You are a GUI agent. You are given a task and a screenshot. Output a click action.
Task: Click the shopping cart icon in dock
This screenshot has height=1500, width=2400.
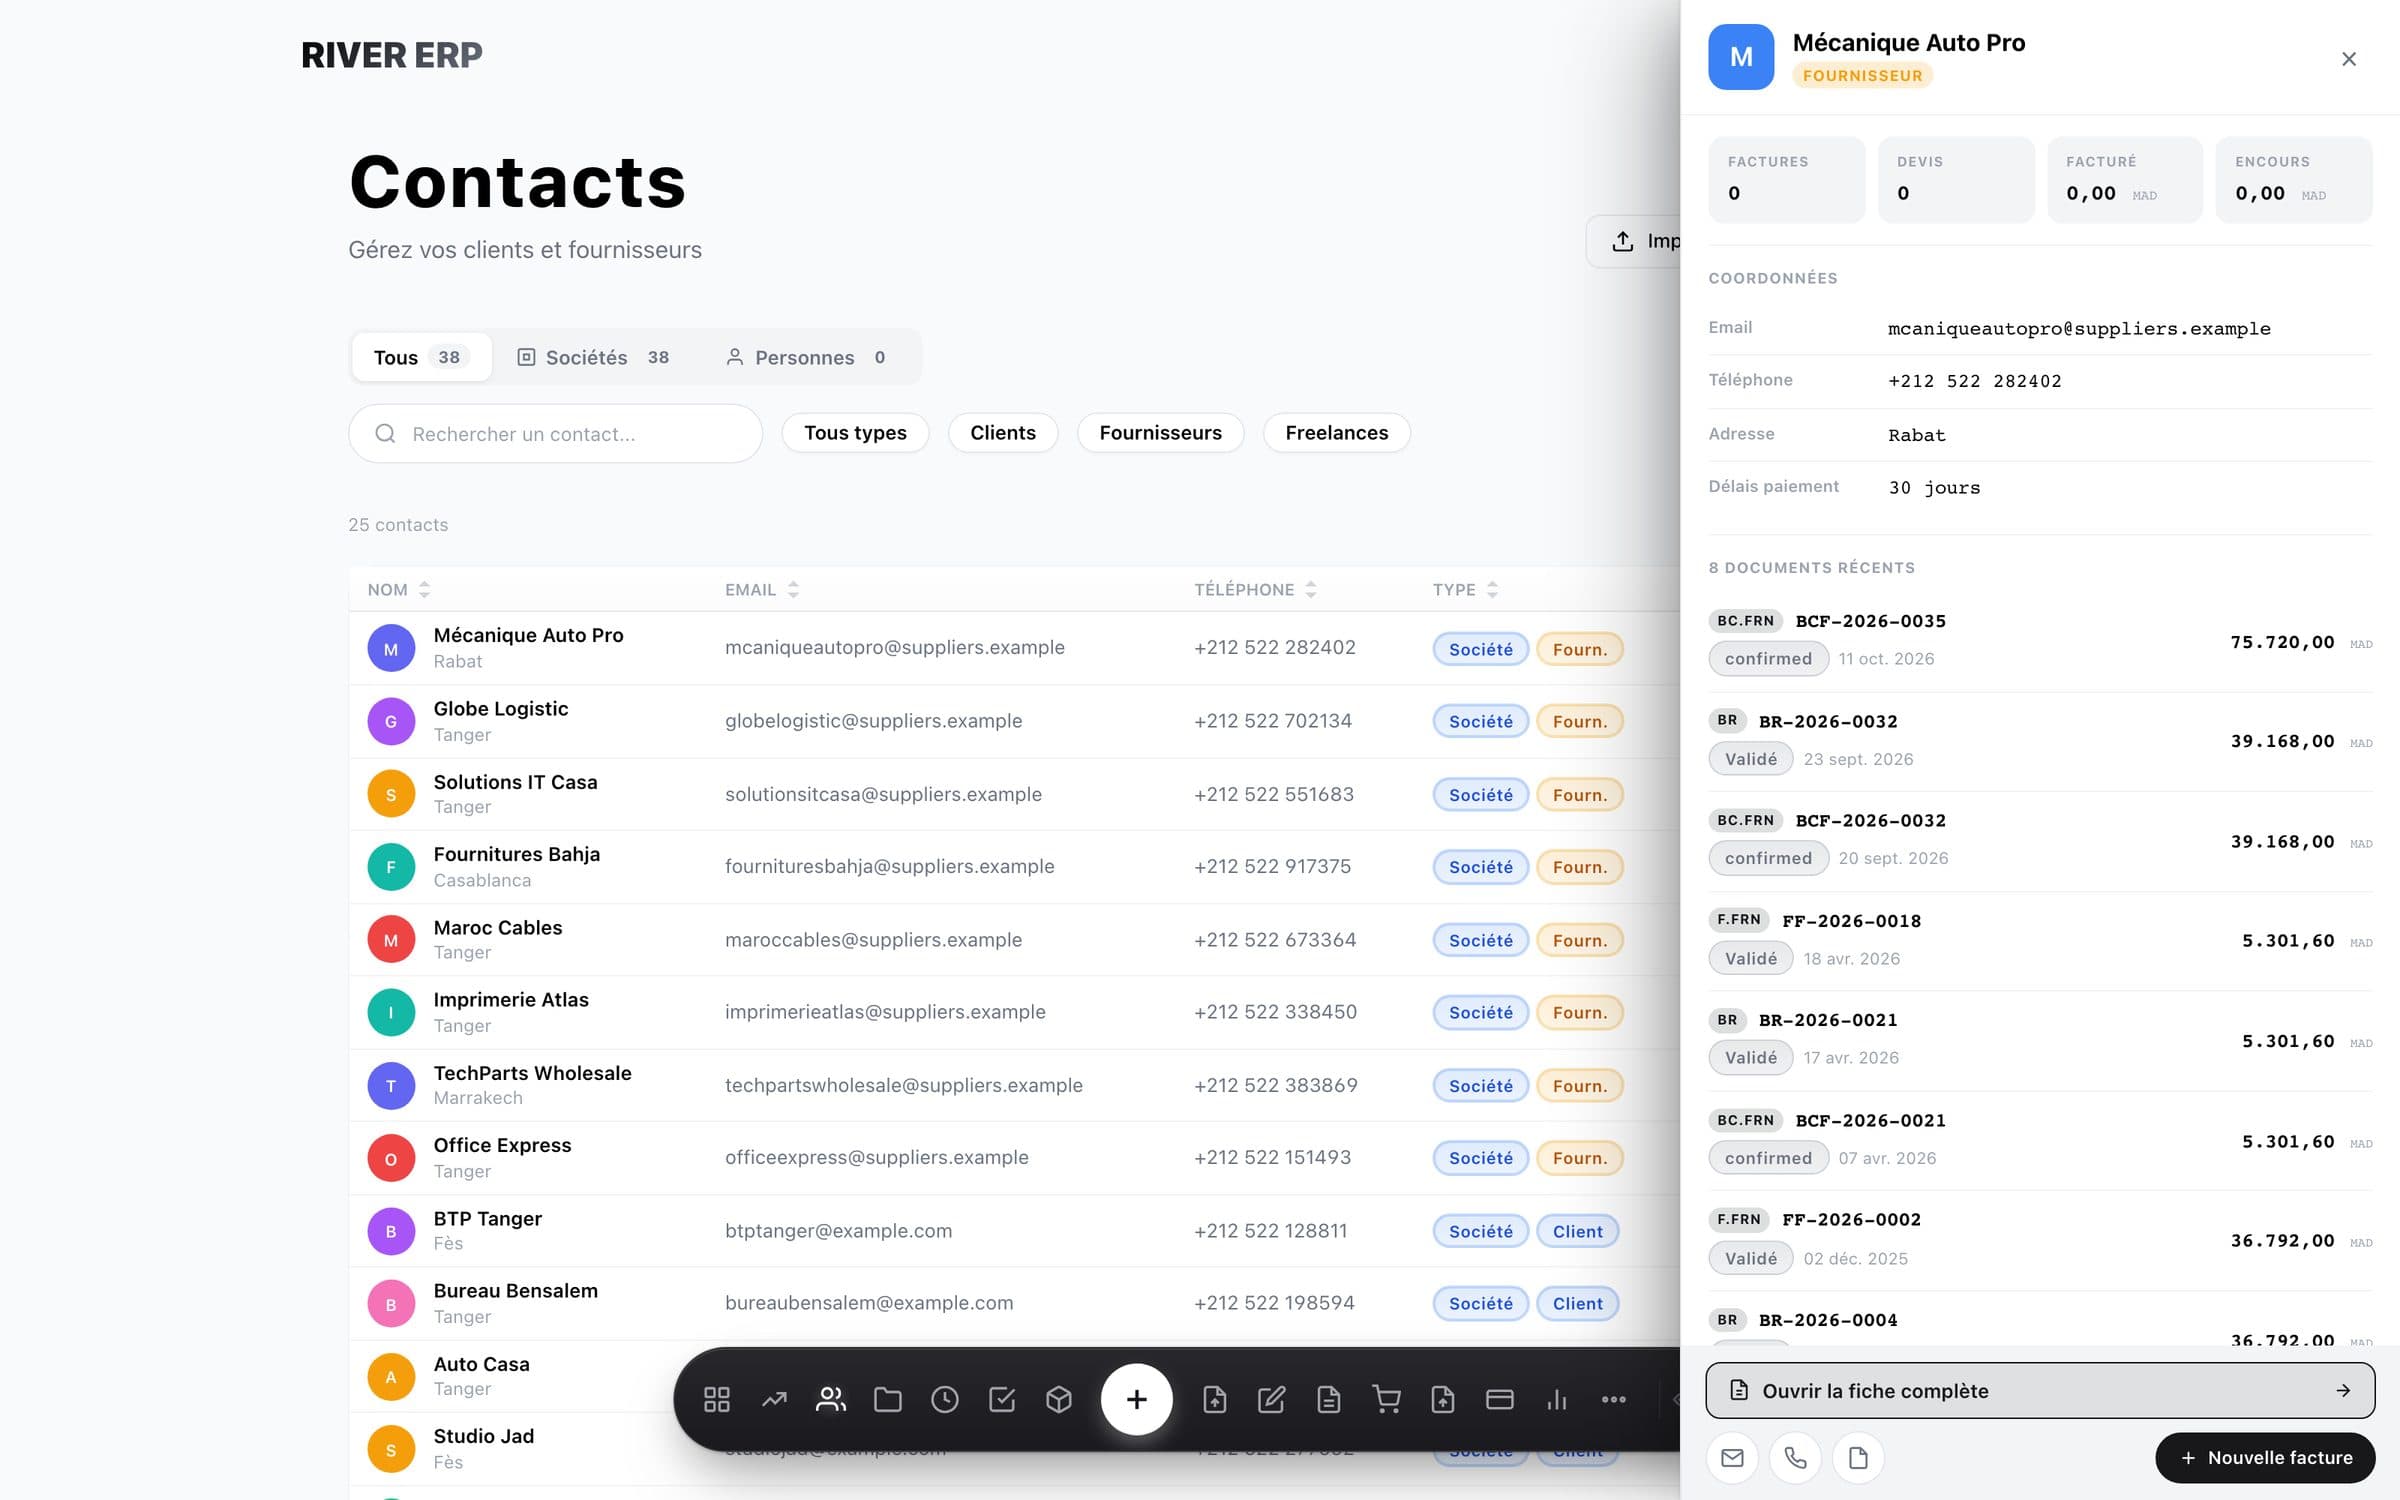pyautogui.click(x=1386, y=1399)
